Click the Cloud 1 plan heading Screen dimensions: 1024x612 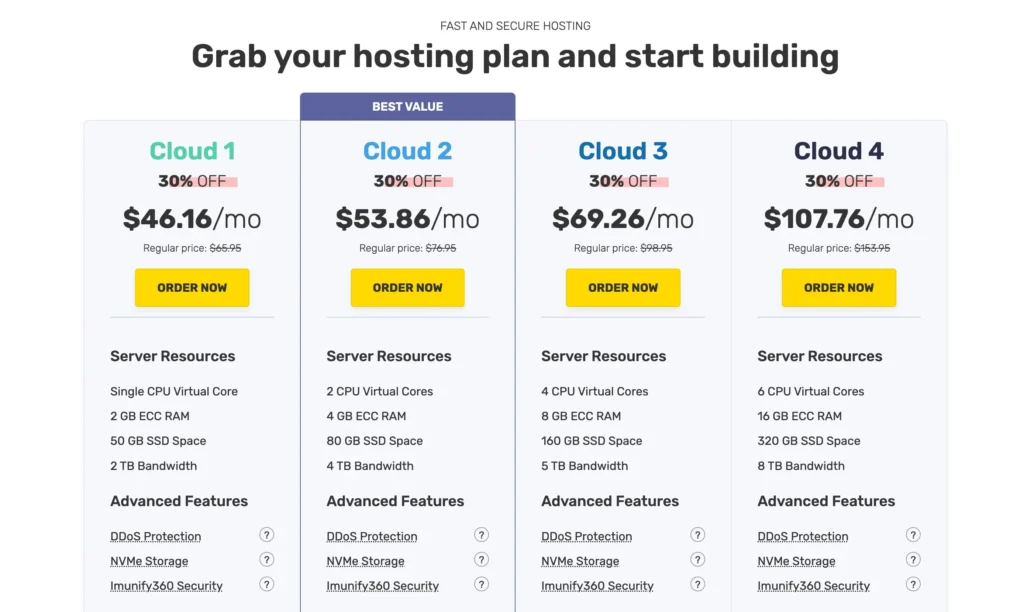coord(192,151)
